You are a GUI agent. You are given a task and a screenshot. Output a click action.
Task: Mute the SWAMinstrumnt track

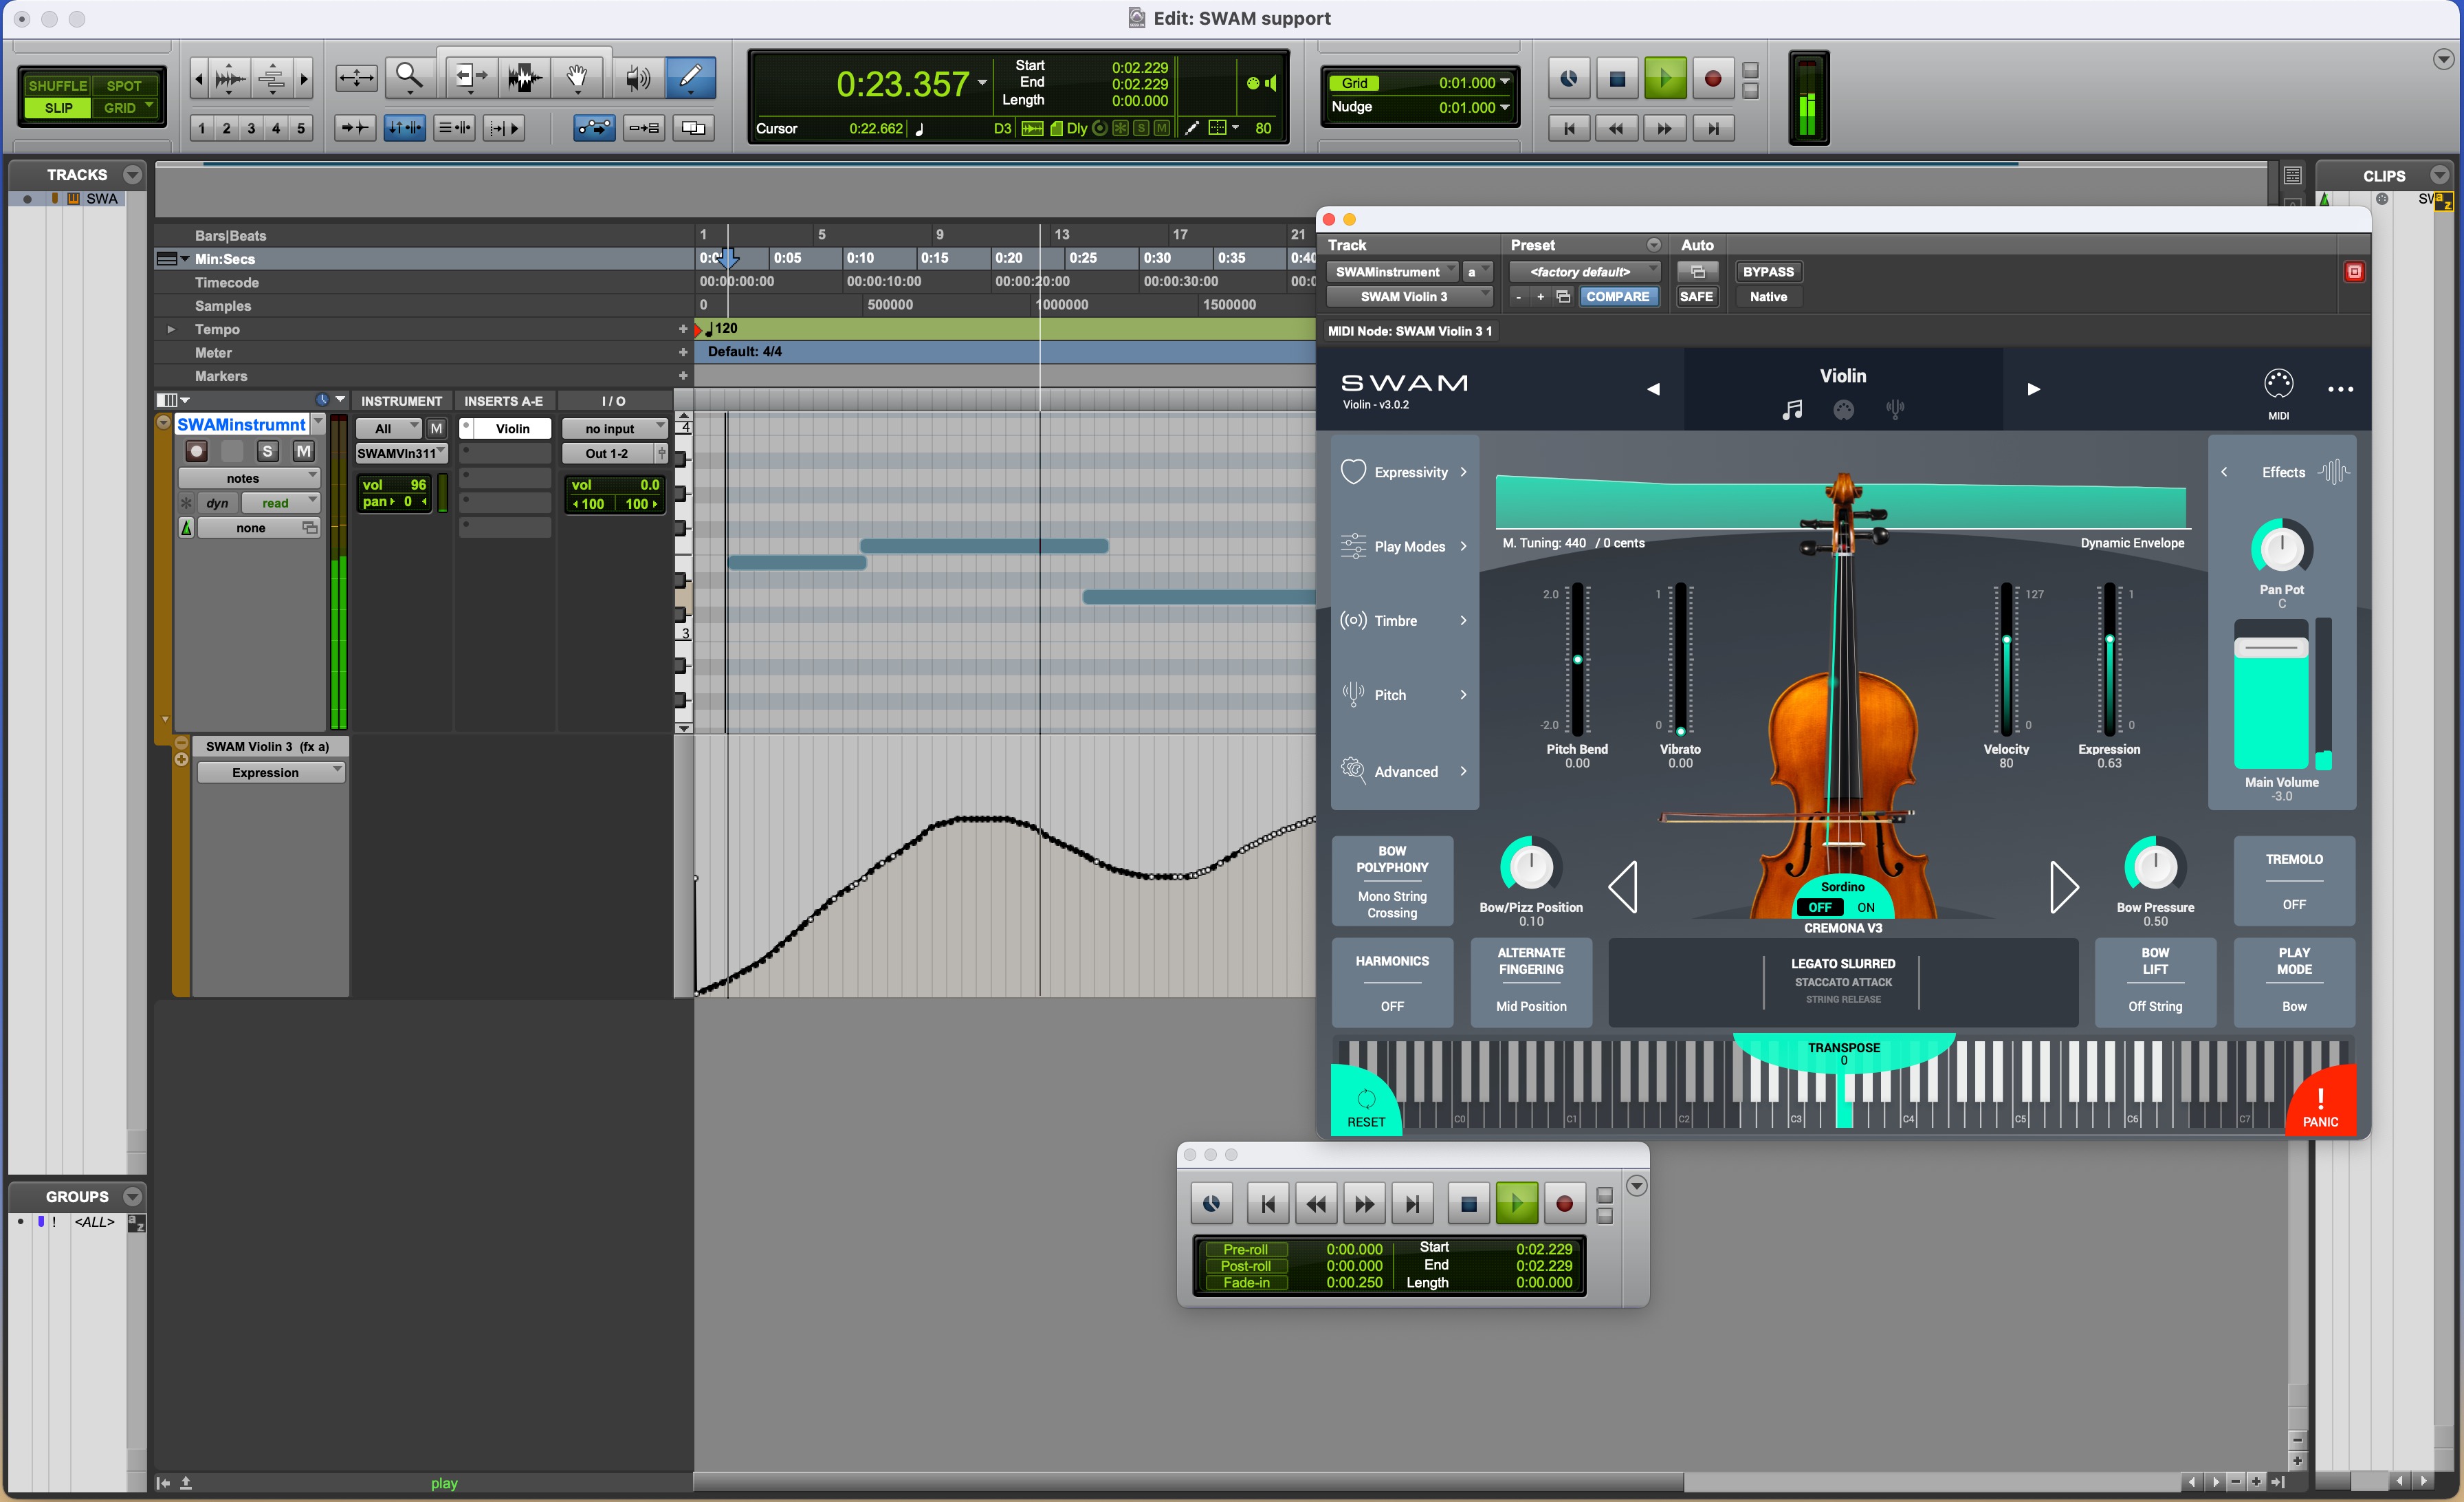[303, 451]
